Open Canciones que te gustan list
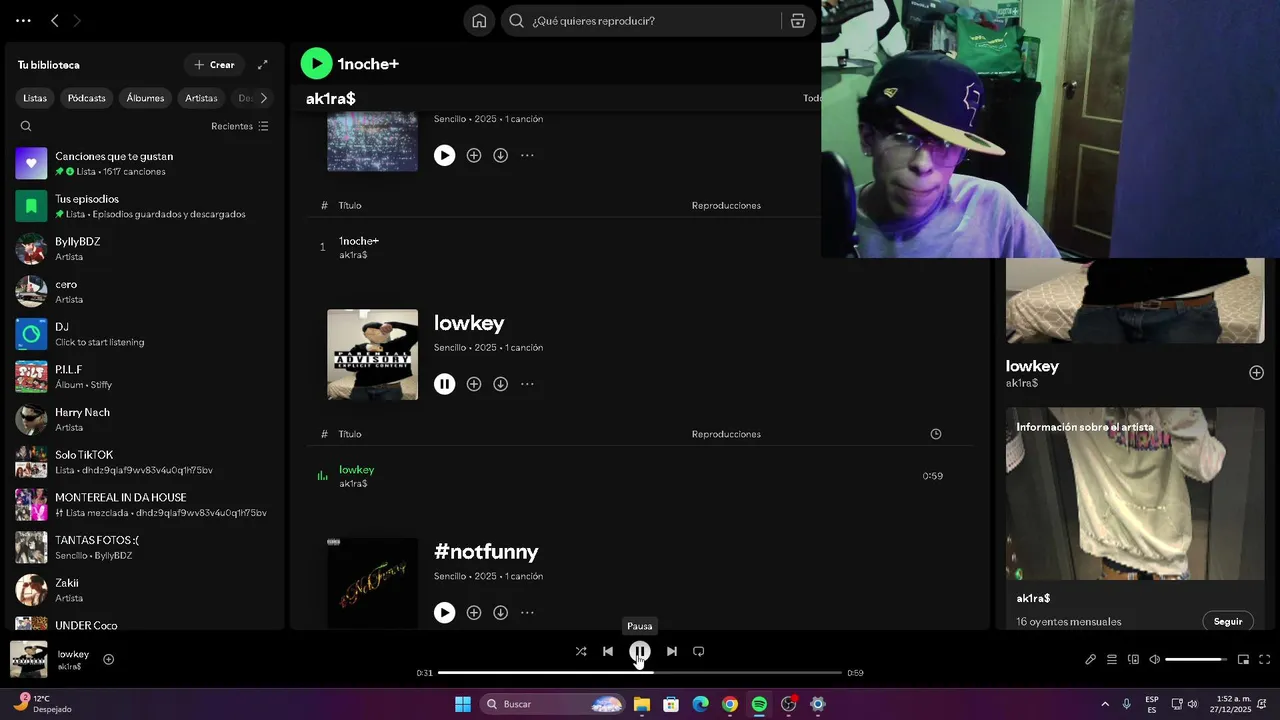 (144, 163)
